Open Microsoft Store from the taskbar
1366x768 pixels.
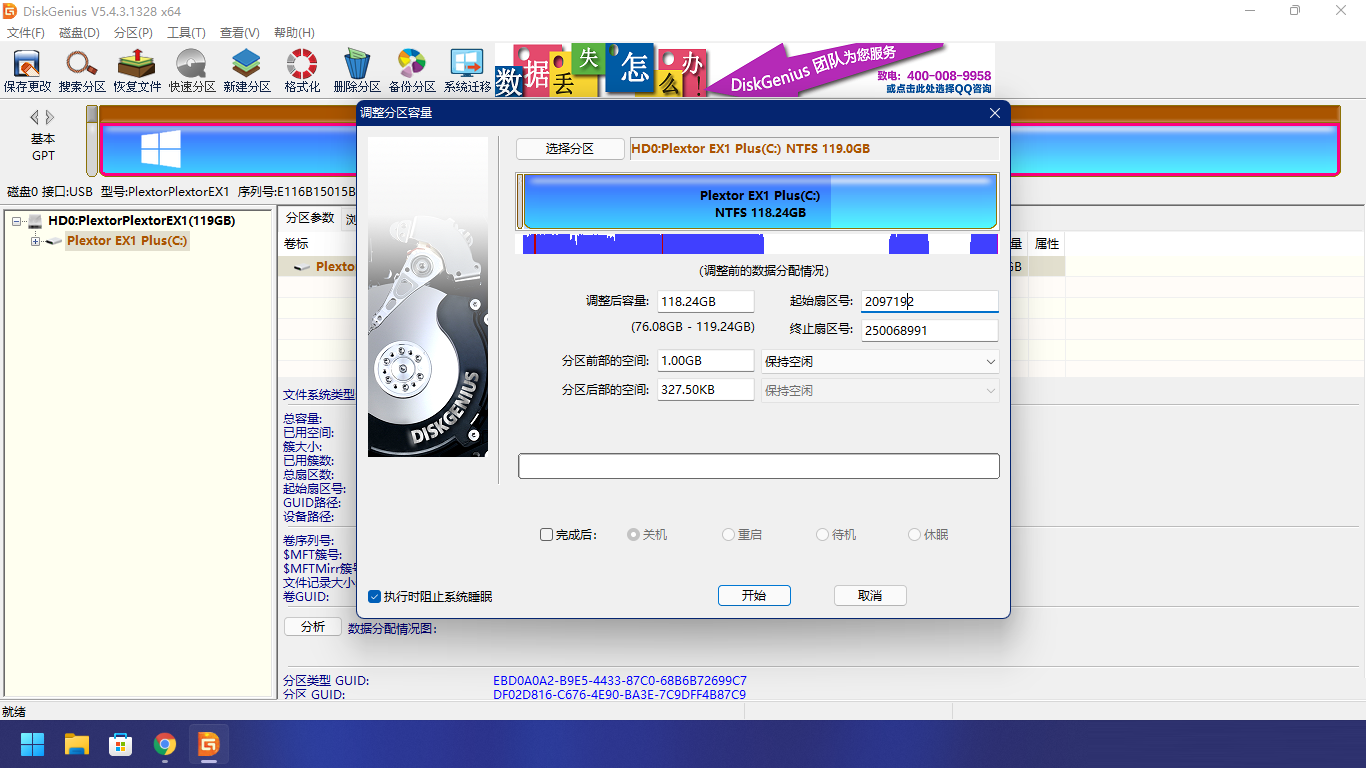(x=121, y=744)
